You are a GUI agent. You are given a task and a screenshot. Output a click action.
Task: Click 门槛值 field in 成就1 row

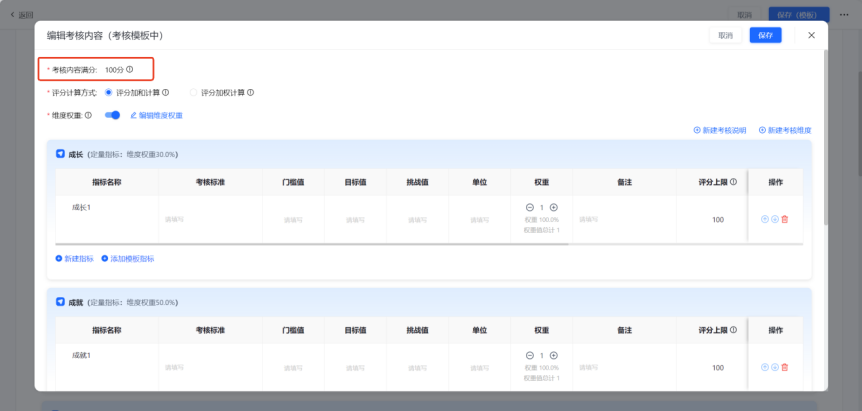pyautogui.click(x=293, y=368)
